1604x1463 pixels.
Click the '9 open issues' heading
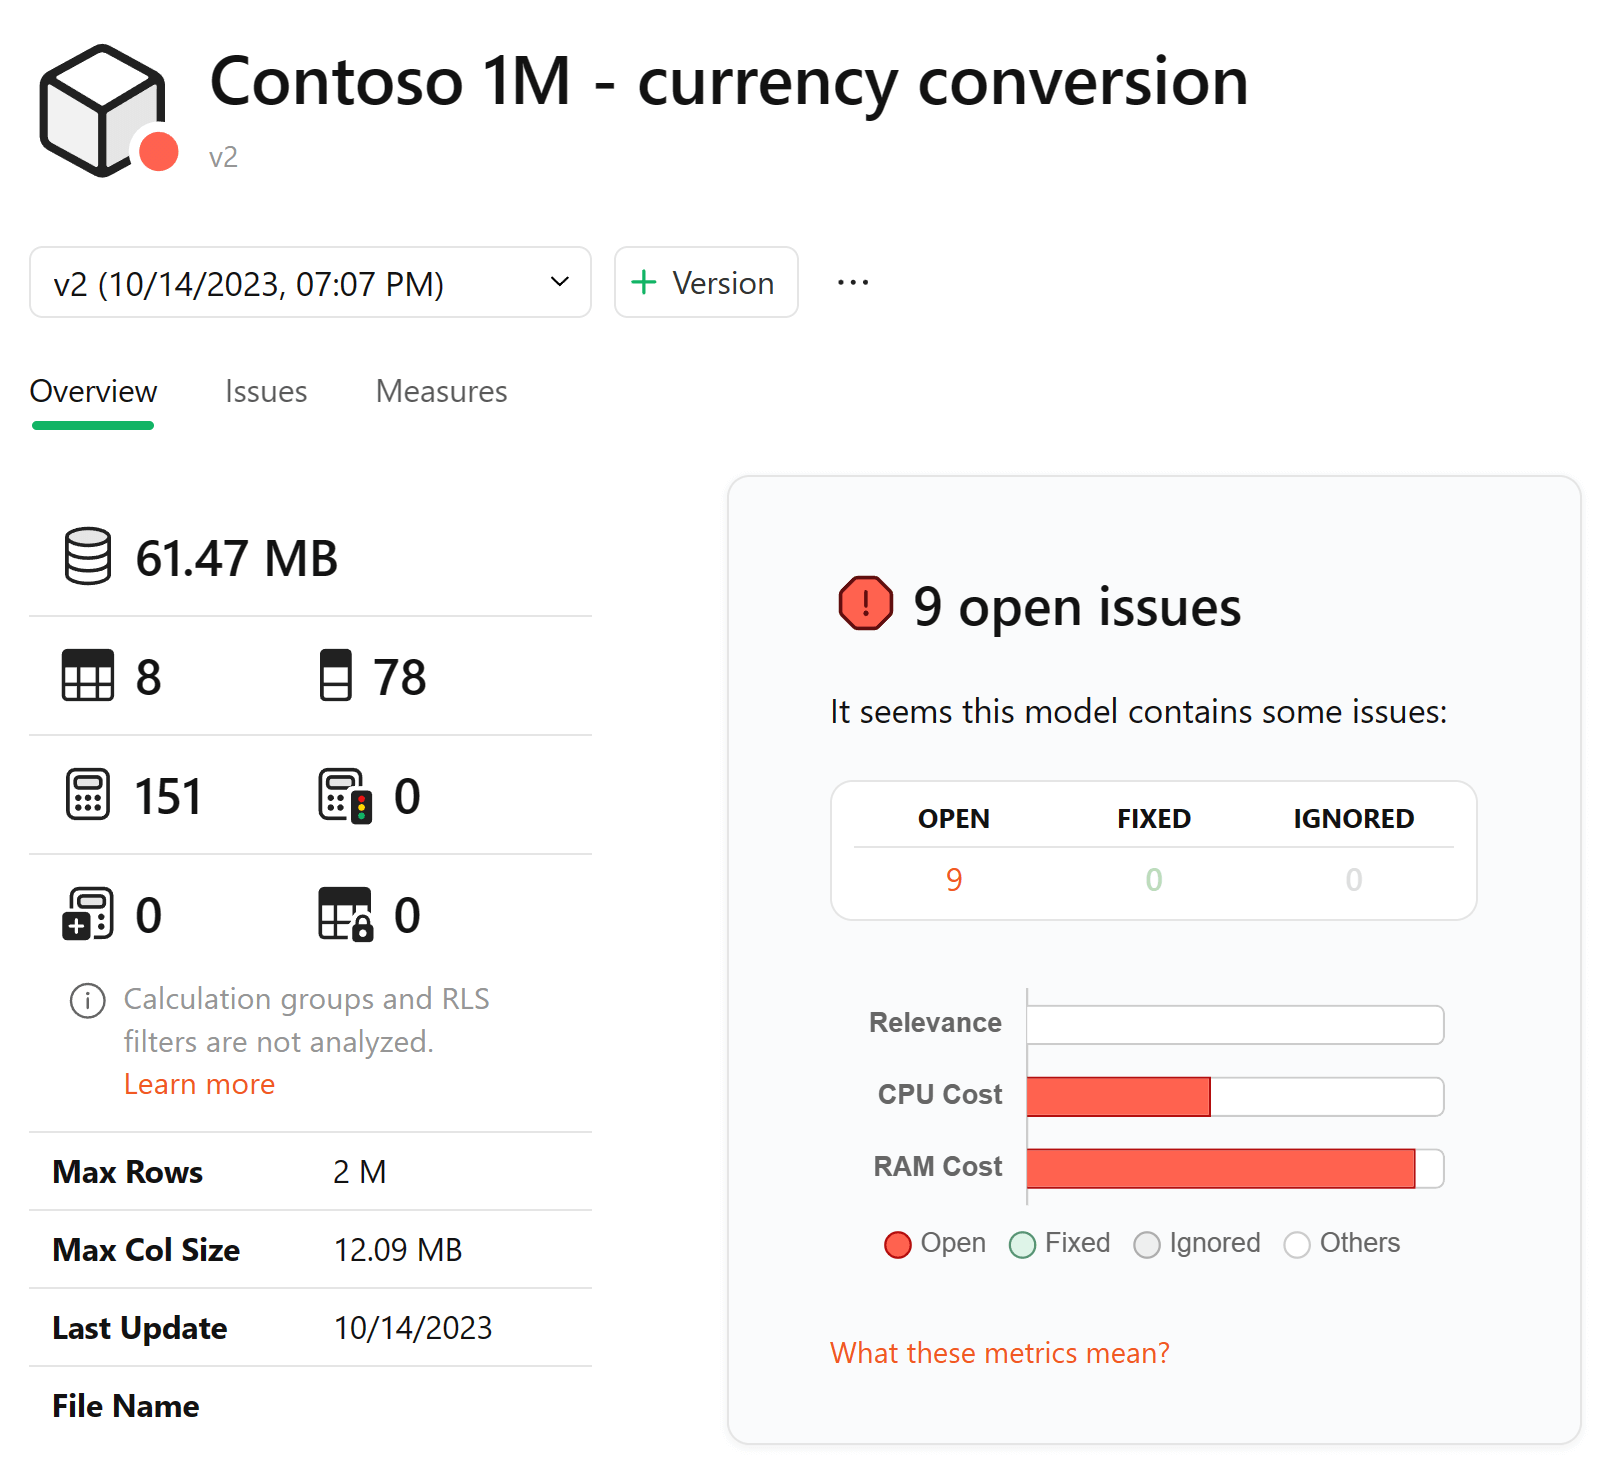click(1077, 606)
